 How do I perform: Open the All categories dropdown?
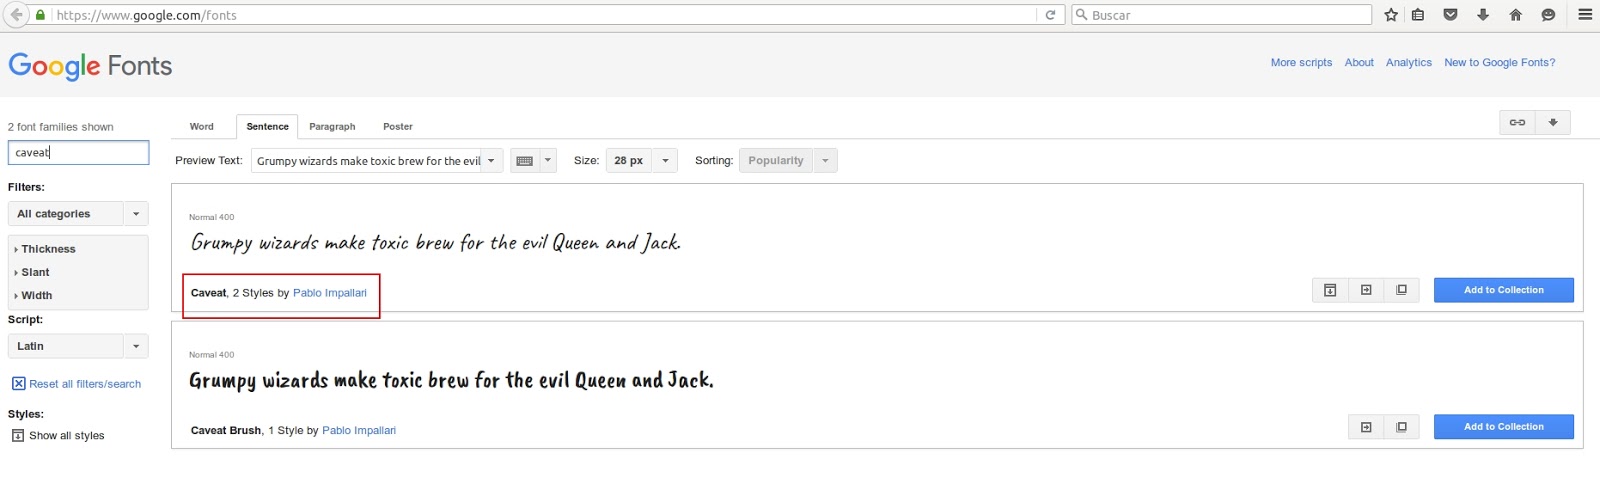coord(78,214)
